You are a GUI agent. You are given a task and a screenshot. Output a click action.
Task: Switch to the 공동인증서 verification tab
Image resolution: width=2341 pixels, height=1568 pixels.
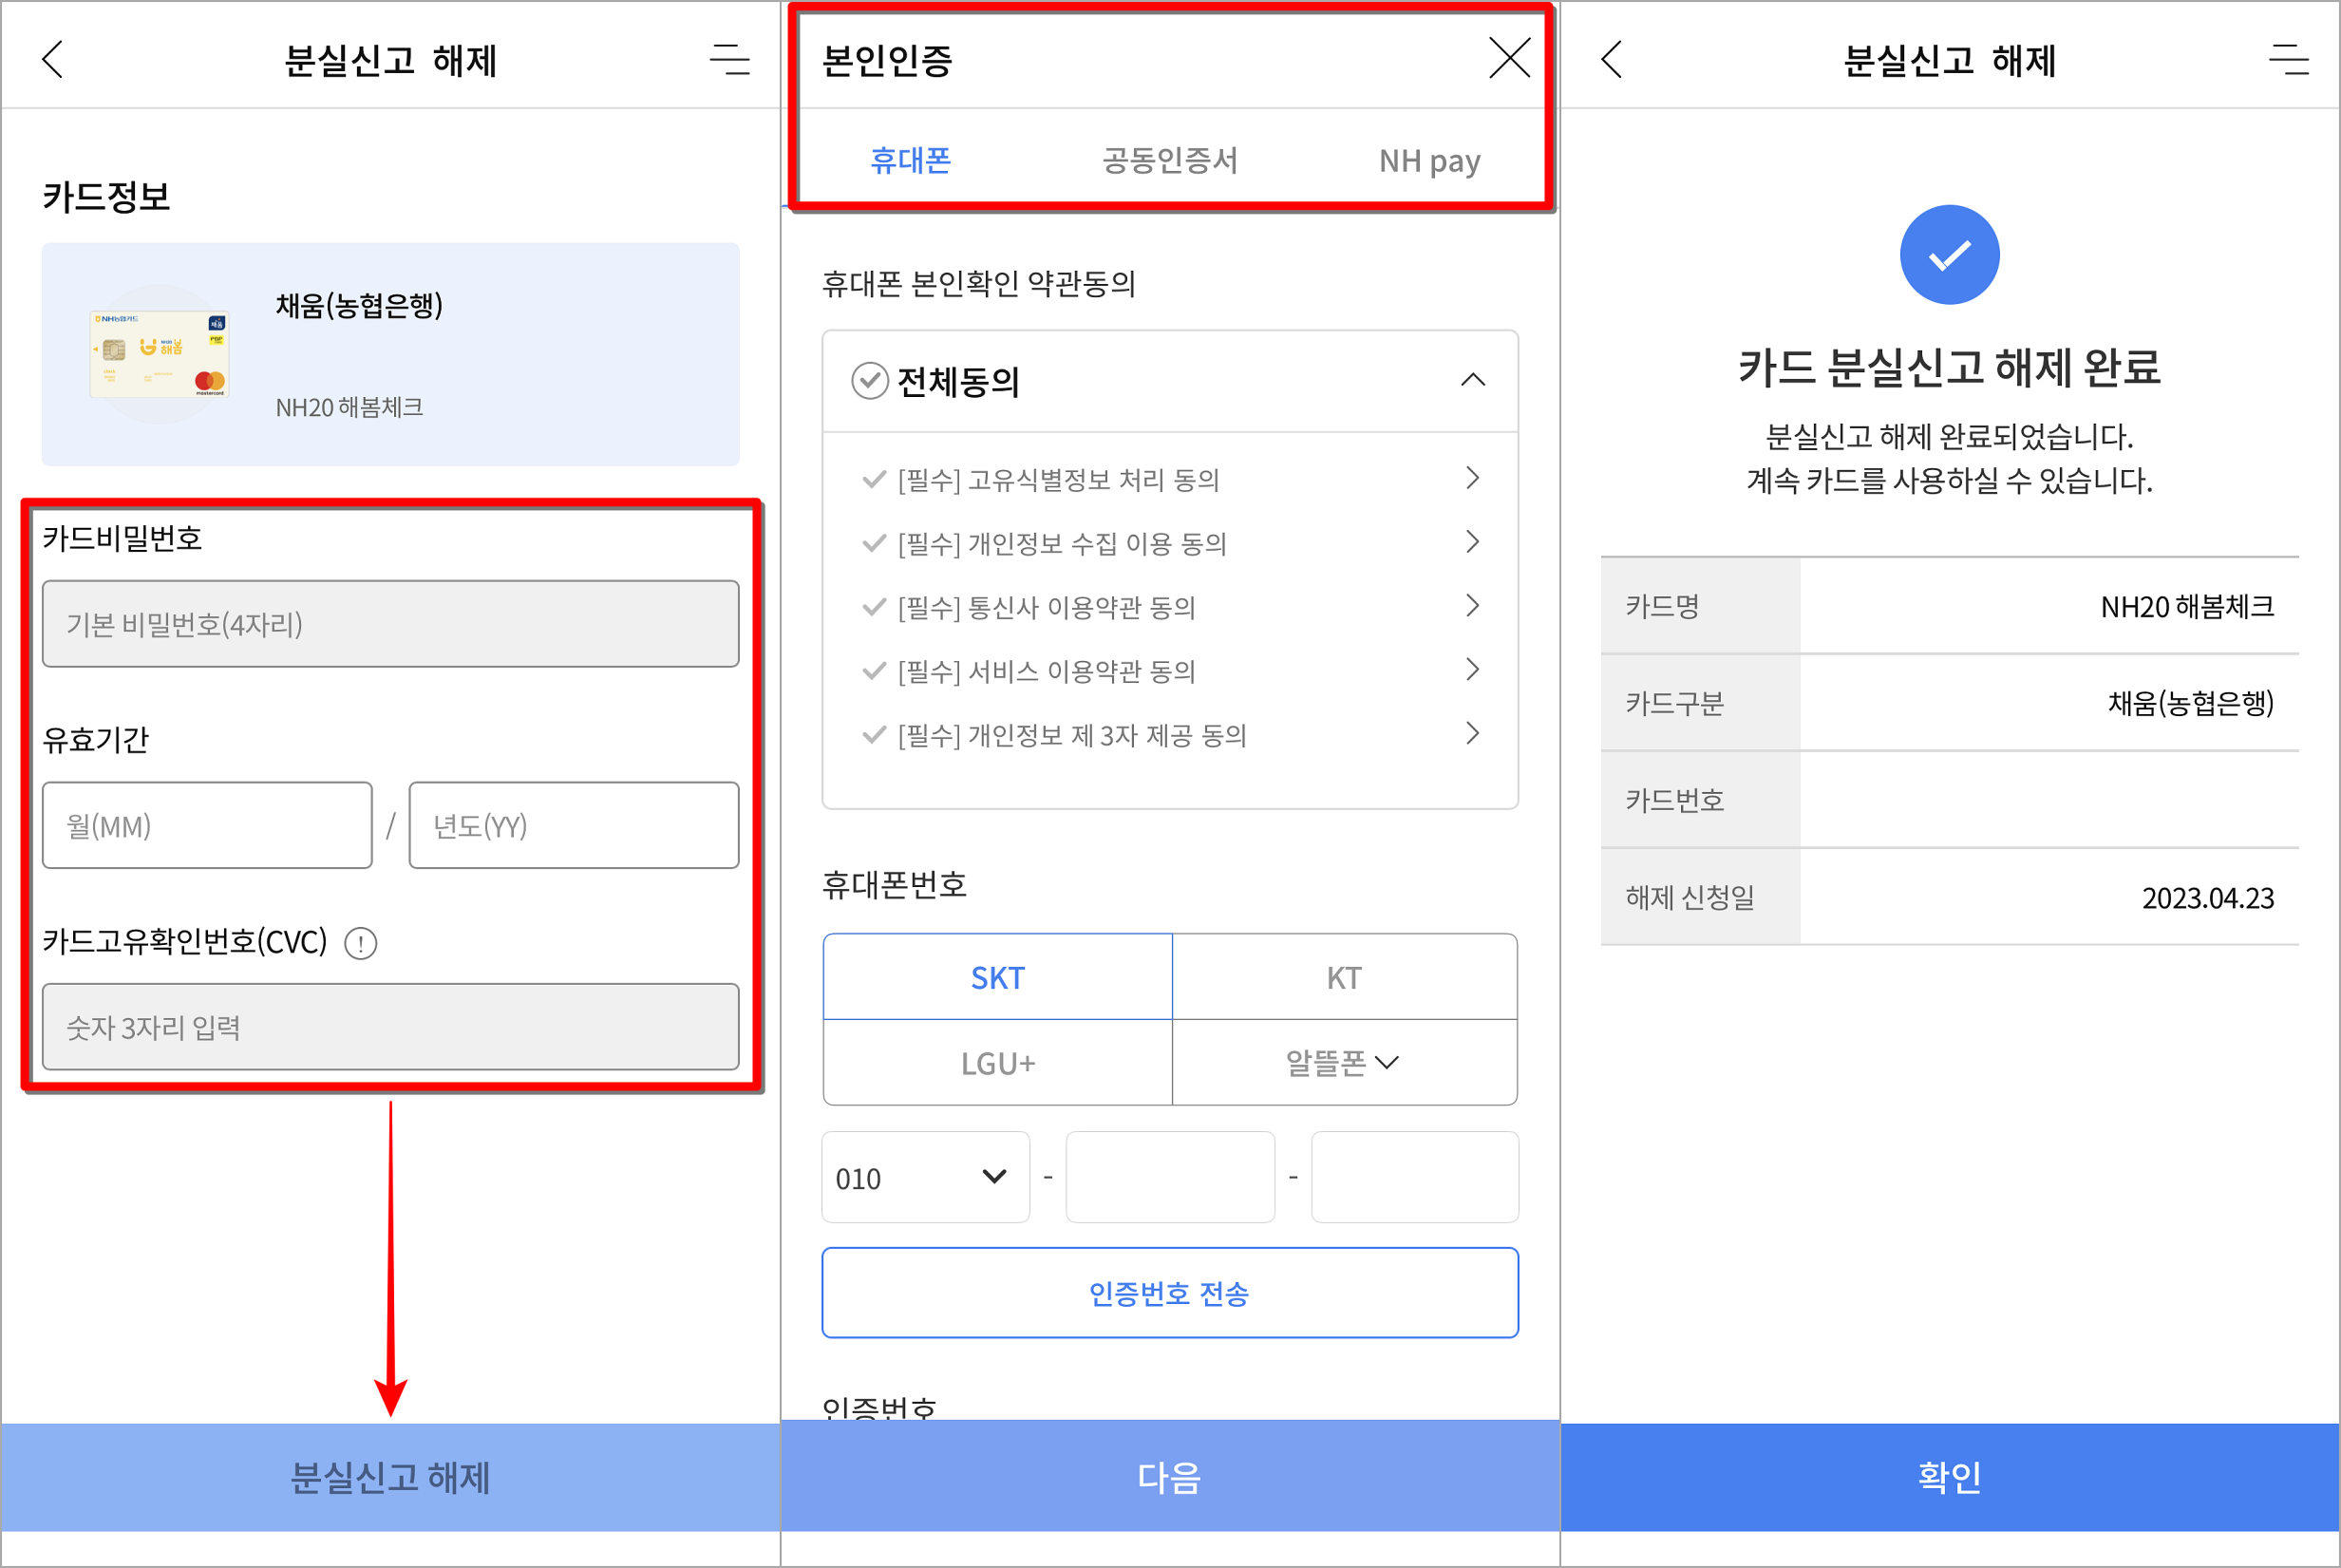point(1169,160)
